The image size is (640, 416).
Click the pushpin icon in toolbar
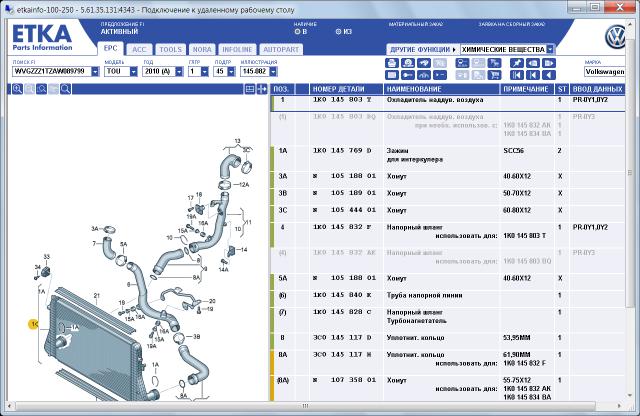tap(517, 63)
